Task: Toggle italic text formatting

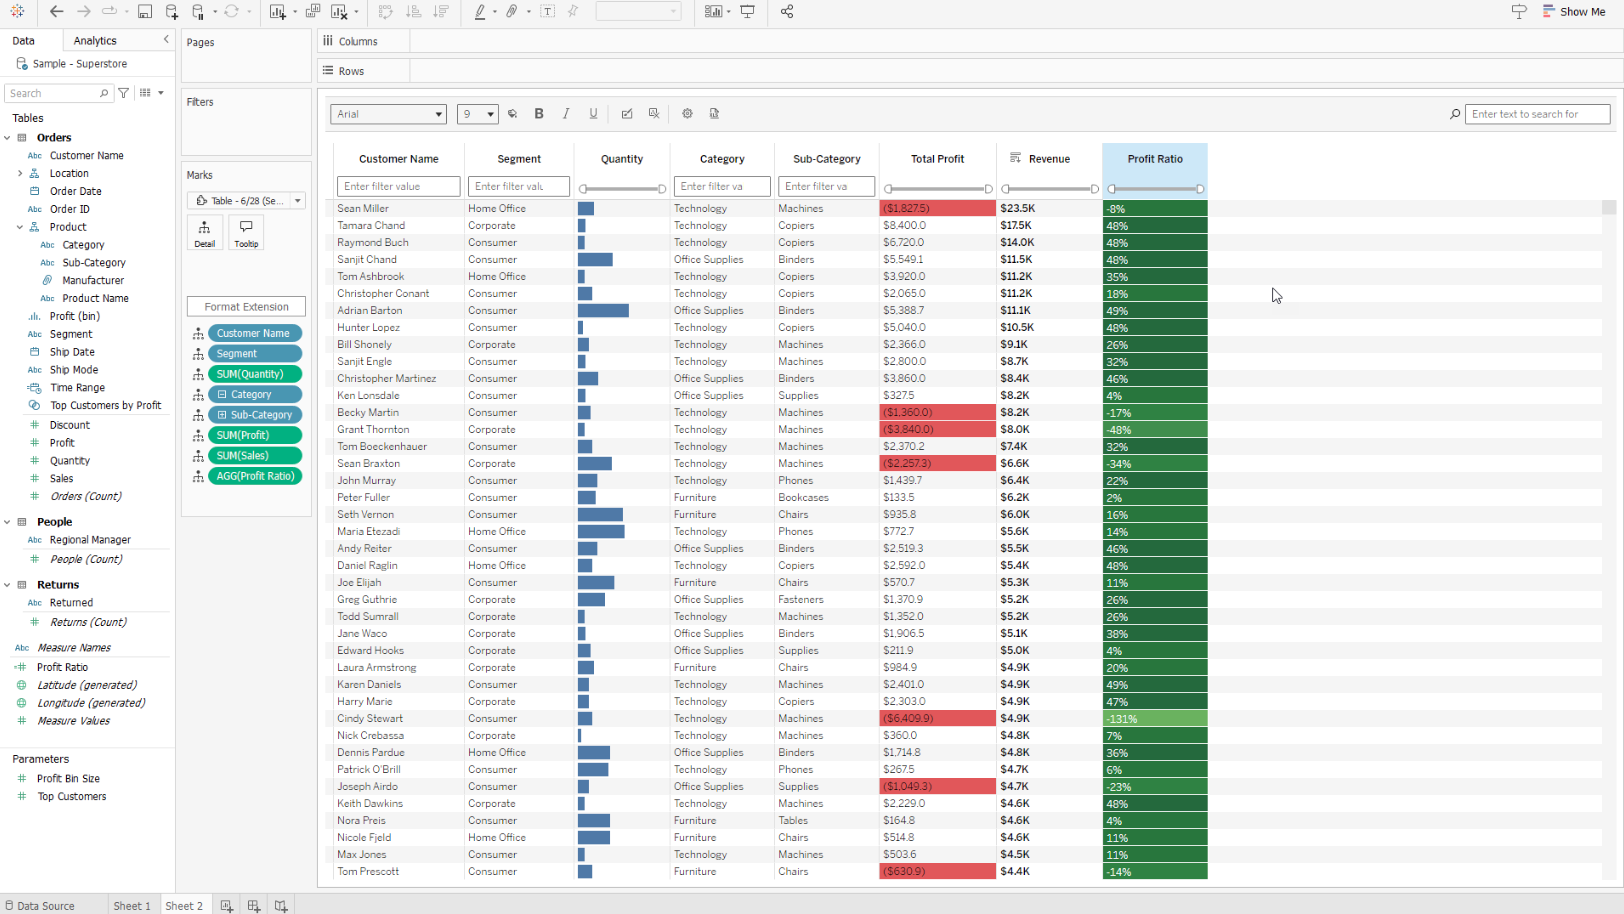Action: pyautogui.click(x=566, y=114)
